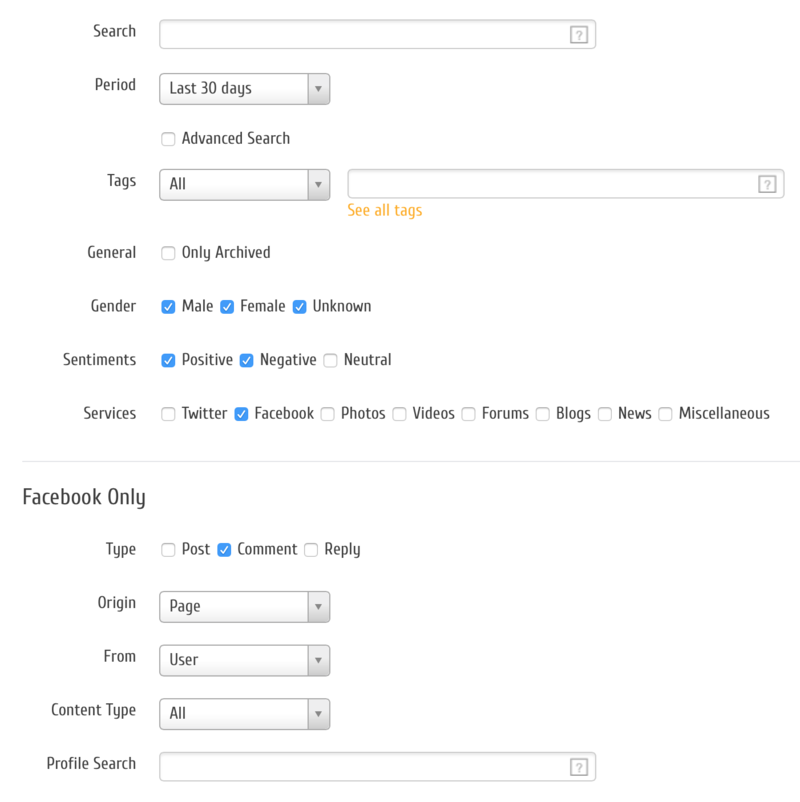Check the Only Archived option
Image resolution: width=800 pixels, height=802 pixels.
click(x=168, y=253)
